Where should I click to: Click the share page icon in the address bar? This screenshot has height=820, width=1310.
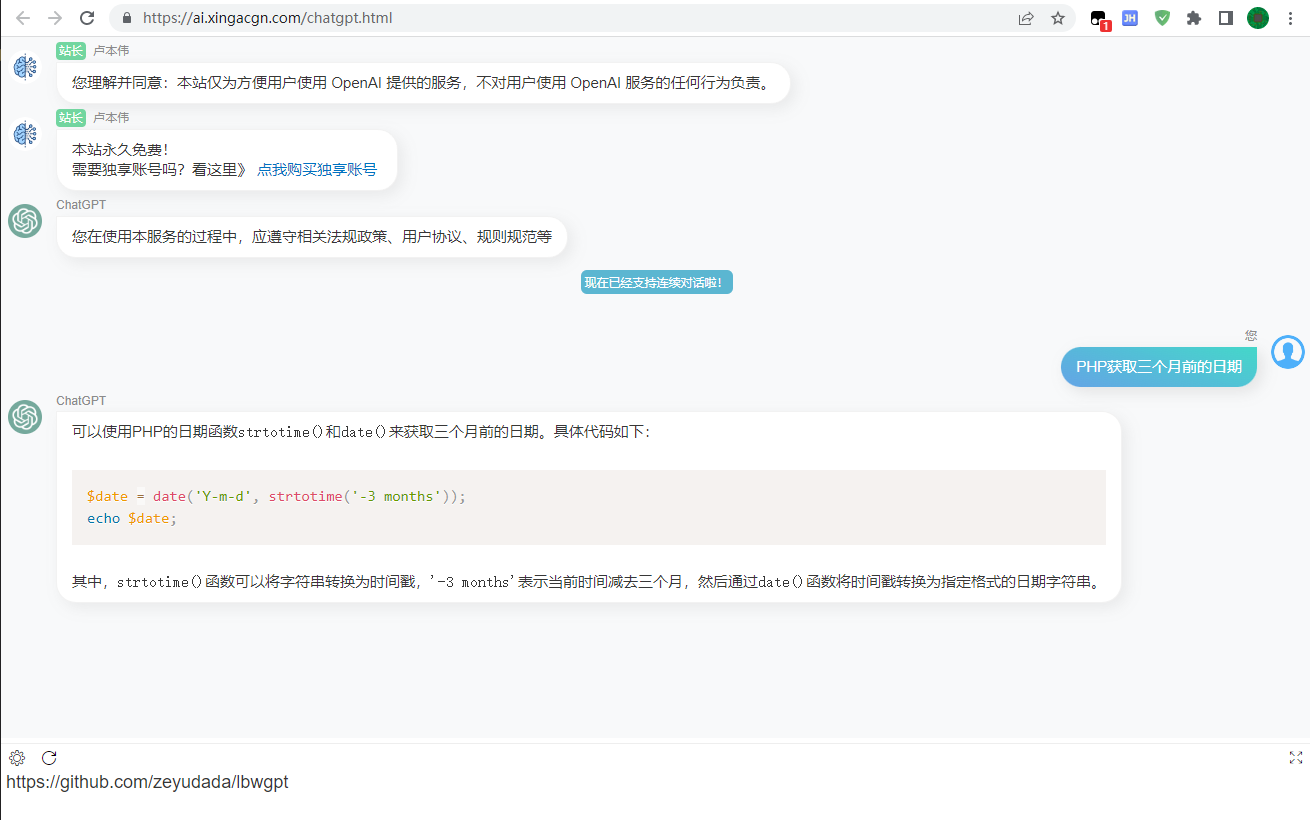[1026, 18]
